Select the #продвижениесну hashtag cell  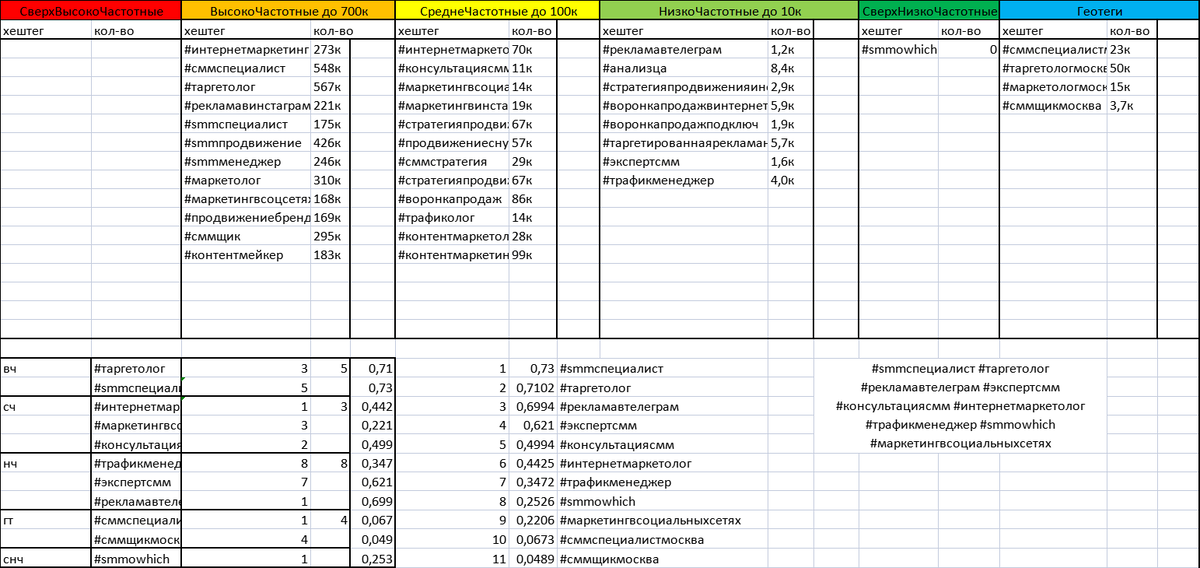452,143
